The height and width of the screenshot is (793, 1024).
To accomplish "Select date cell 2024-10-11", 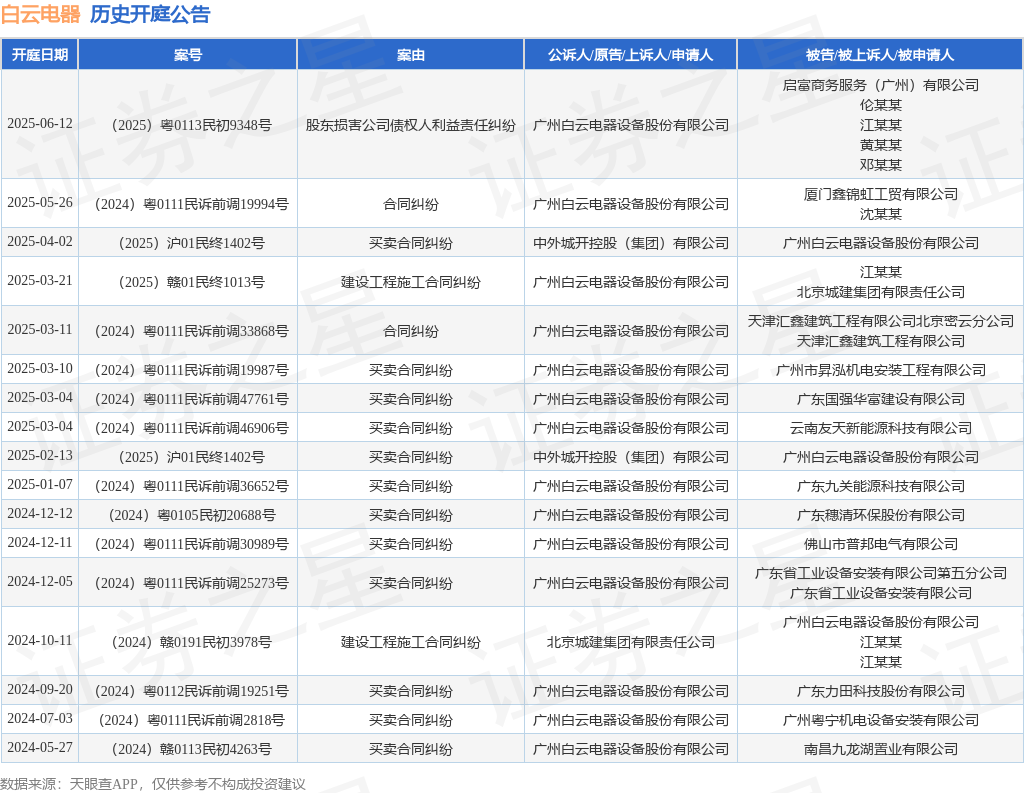I will (40, 641).
